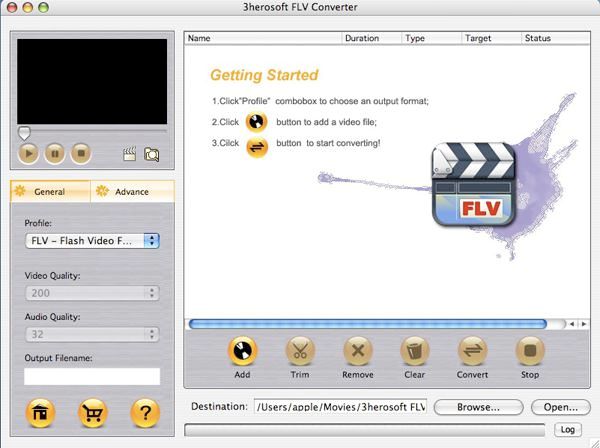
Task: Sort by the Name column header
Action: (263, 38)
